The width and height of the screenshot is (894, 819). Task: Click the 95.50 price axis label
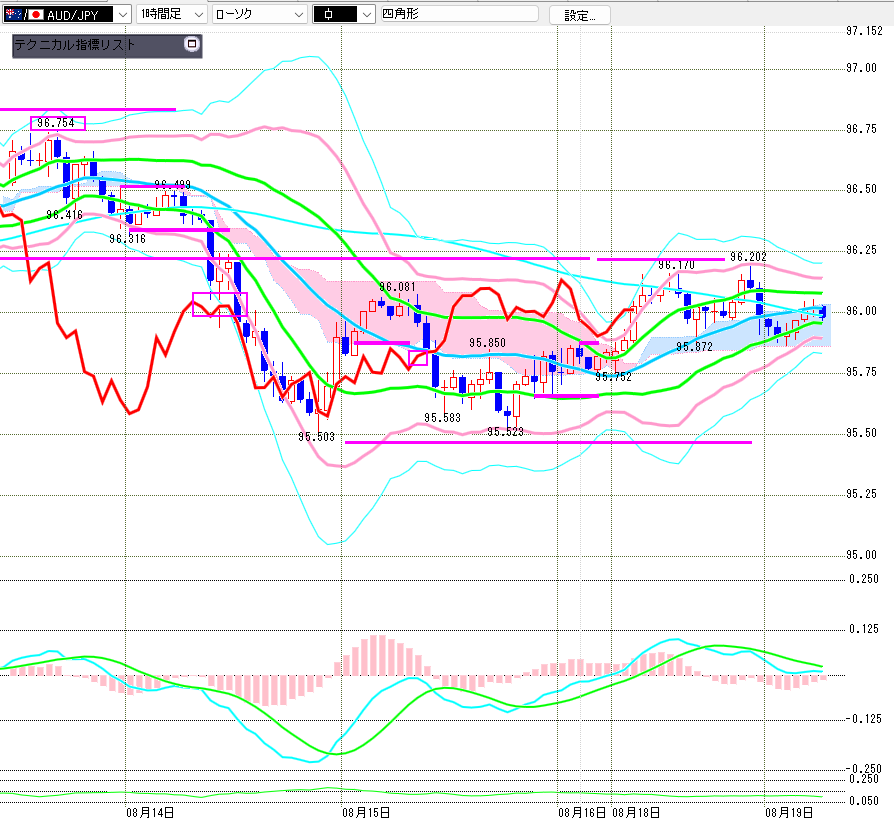pos(862,433)
